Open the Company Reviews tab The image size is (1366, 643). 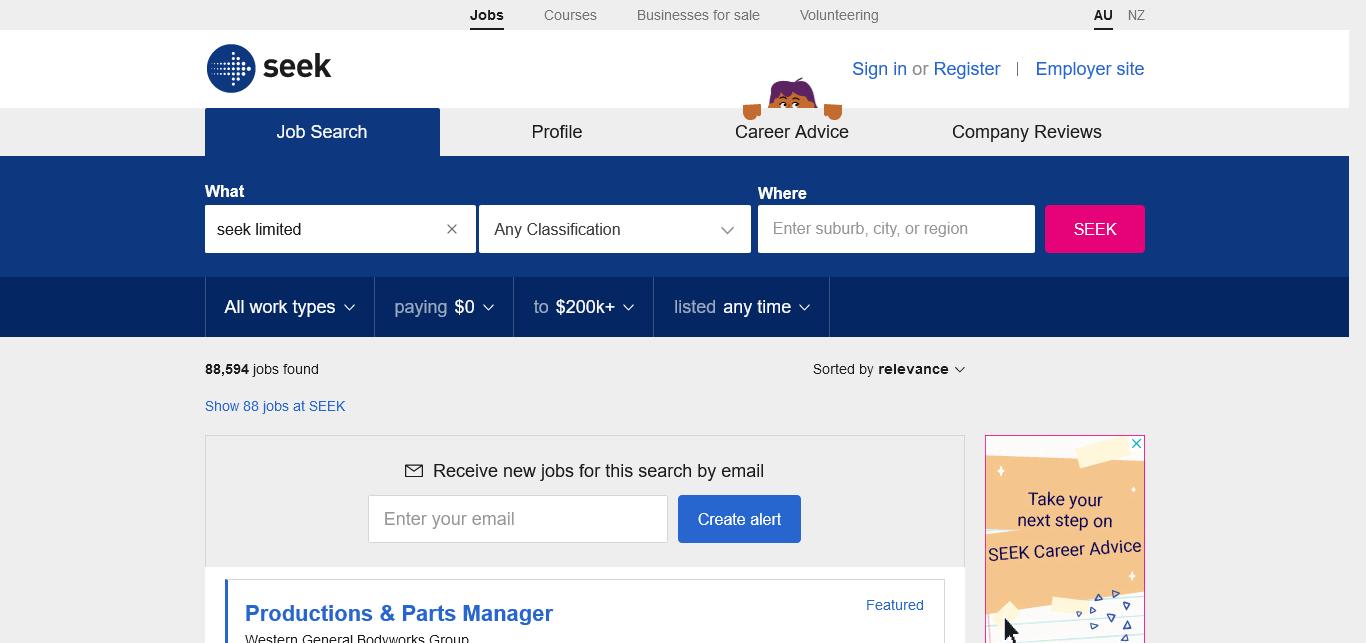[1026, 132]
